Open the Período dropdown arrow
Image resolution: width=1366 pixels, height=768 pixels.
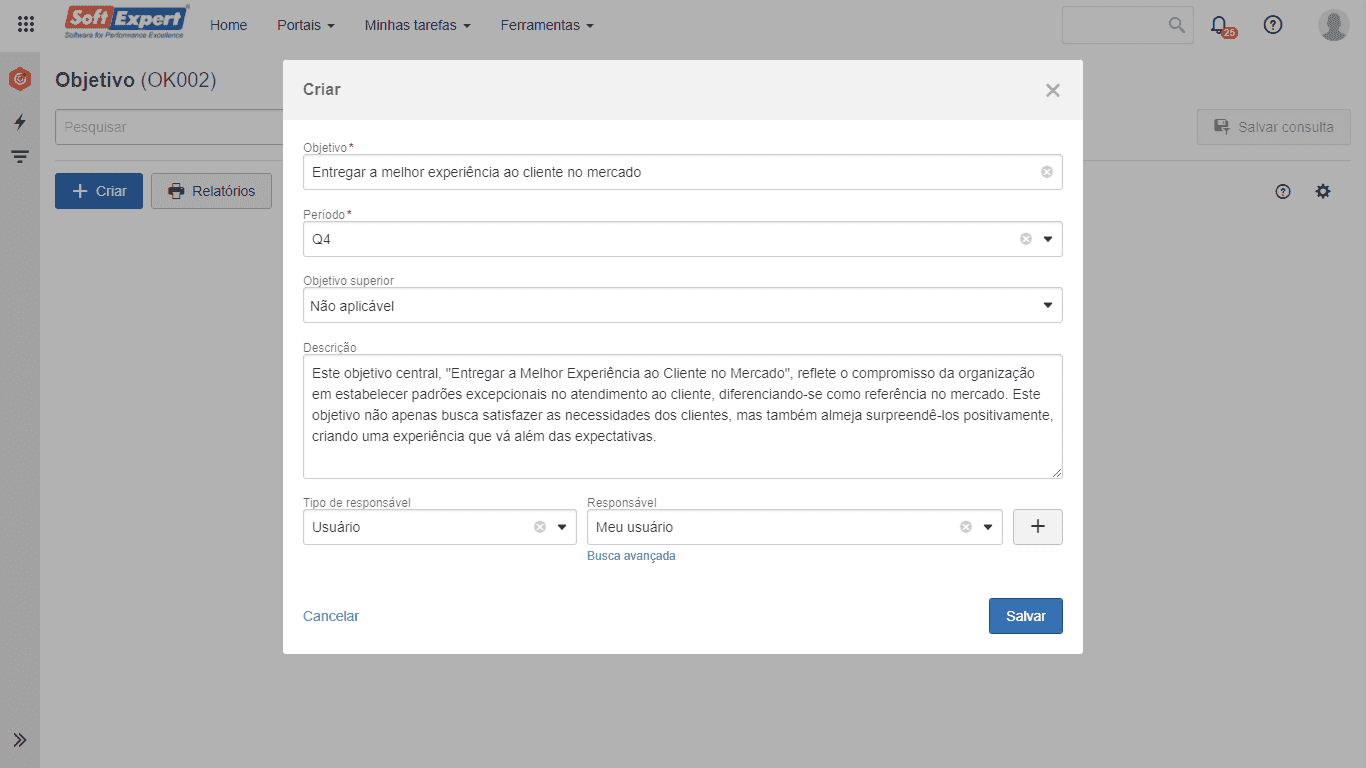(x=1048, y=239)
